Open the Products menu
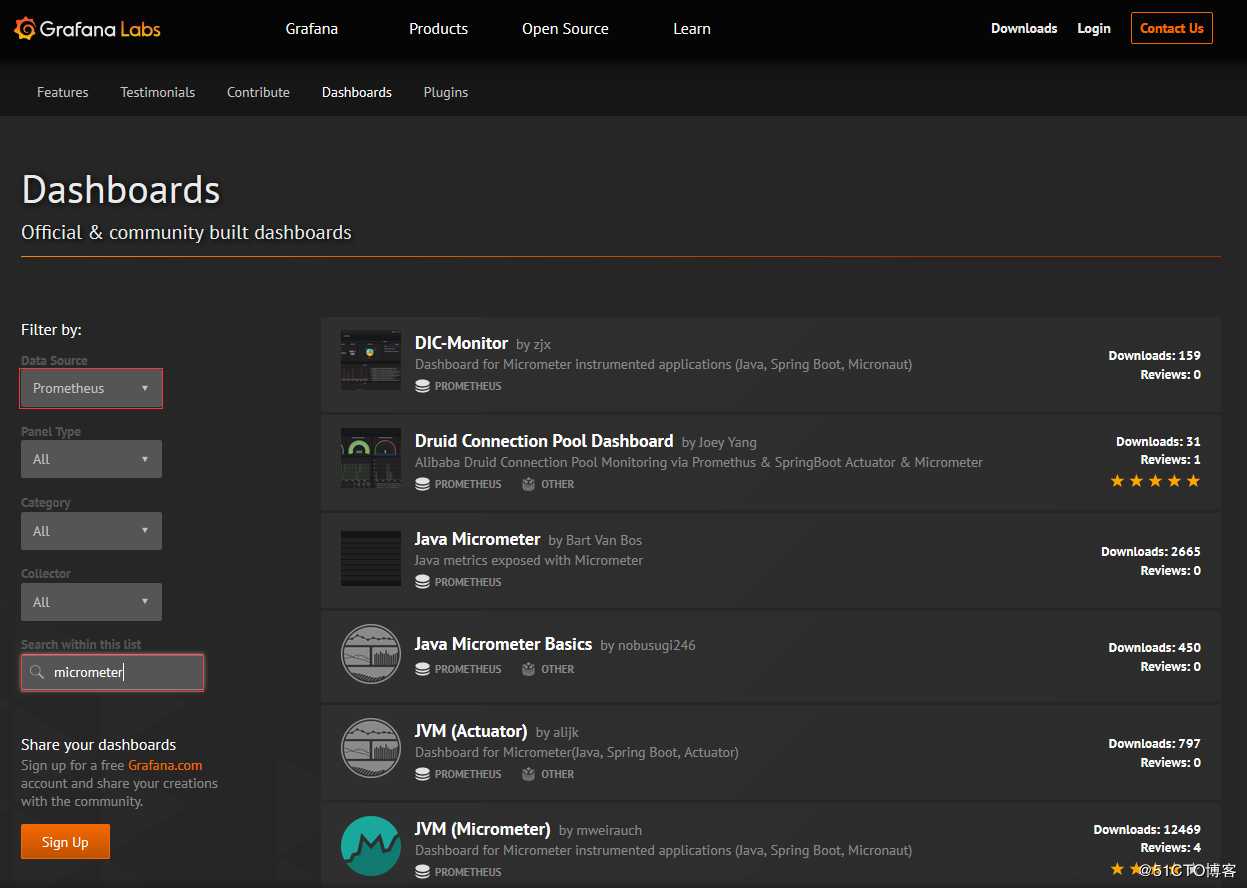 click(438, 28)
